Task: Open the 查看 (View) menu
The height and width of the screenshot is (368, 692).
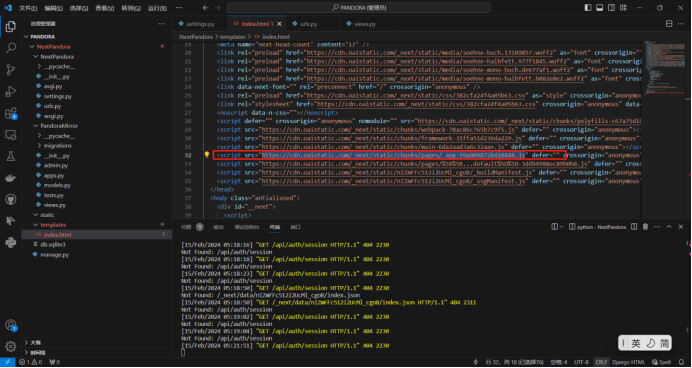Action: click(105, 8)
